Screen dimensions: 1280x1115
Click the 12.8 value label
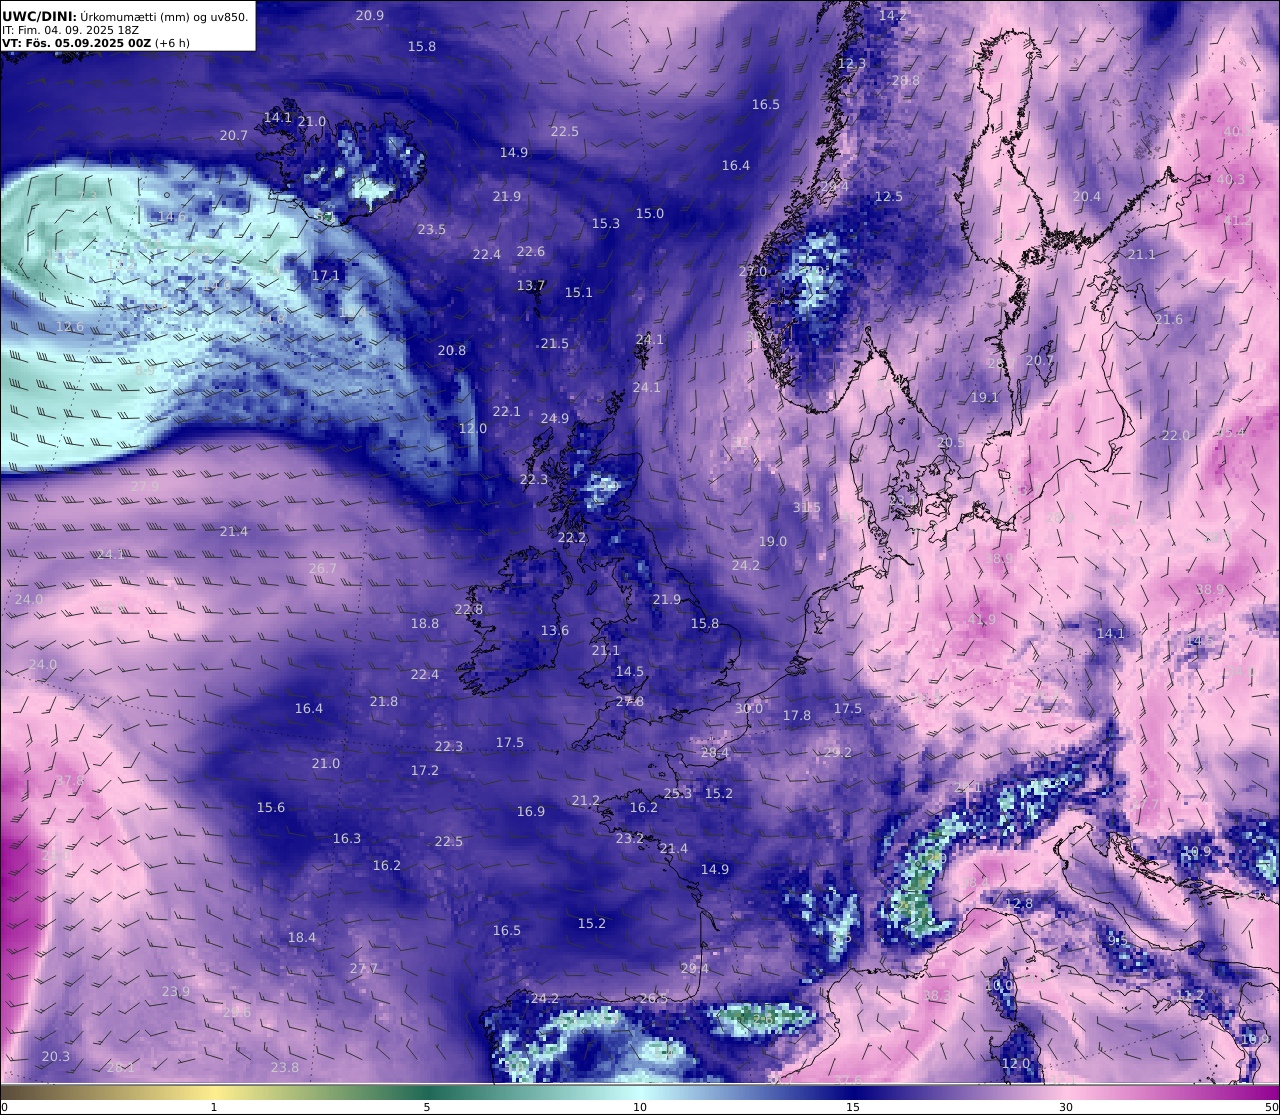tap(1019, 904)
